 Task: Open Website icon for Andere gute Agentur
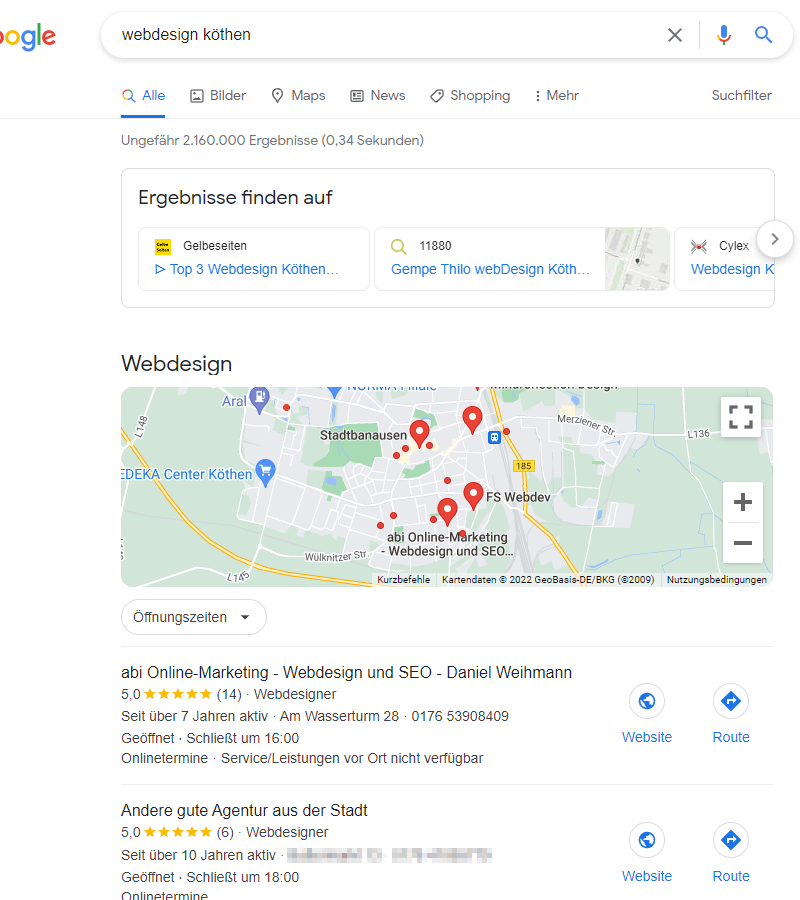tap(647, 840)
